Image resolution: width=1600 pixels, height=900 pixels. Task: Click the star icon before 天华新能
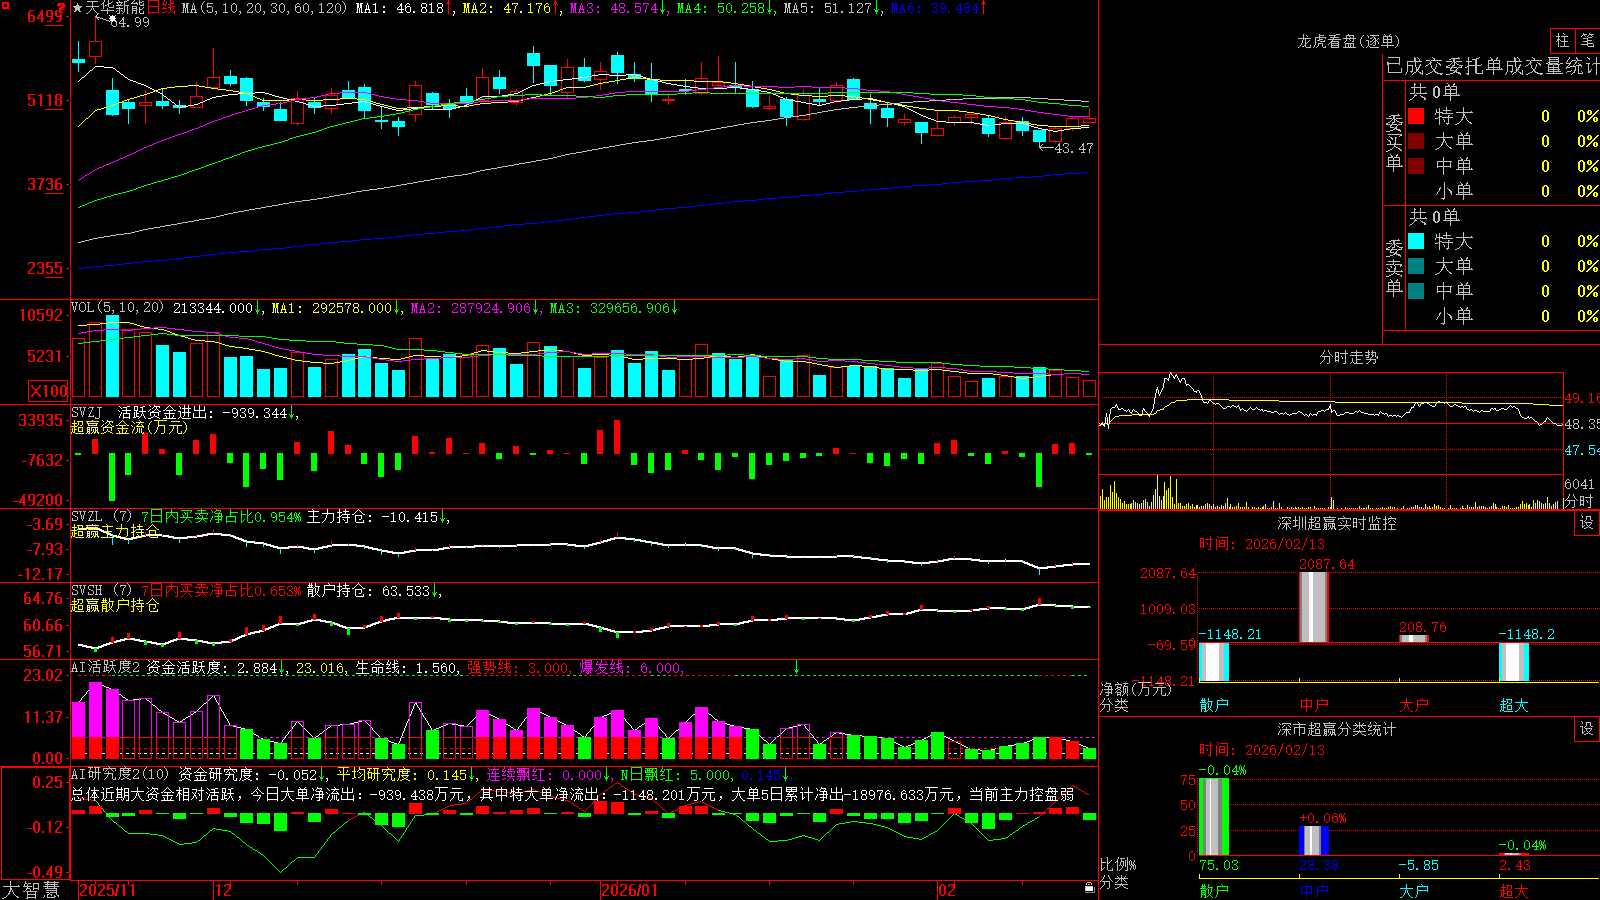pyautogui.click(x=77, y=8)
